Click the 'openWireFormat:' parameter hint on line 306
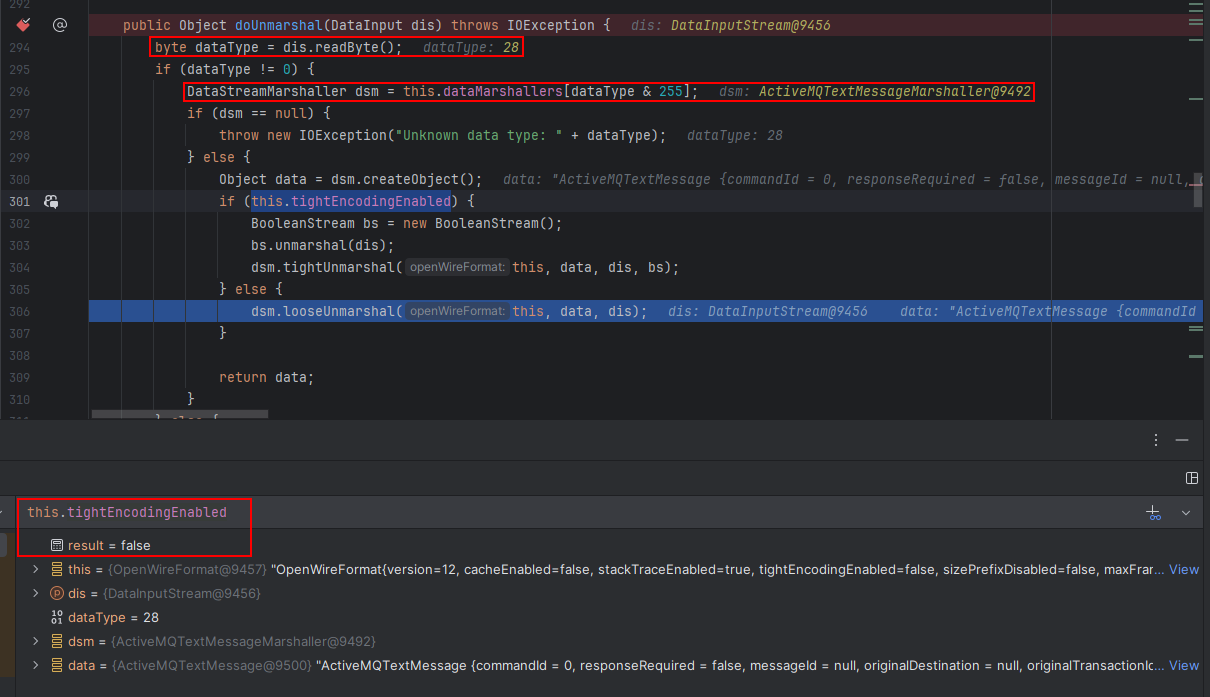Image resolution: width=1210 pixels, height=697 pixels. click(458, 311)
